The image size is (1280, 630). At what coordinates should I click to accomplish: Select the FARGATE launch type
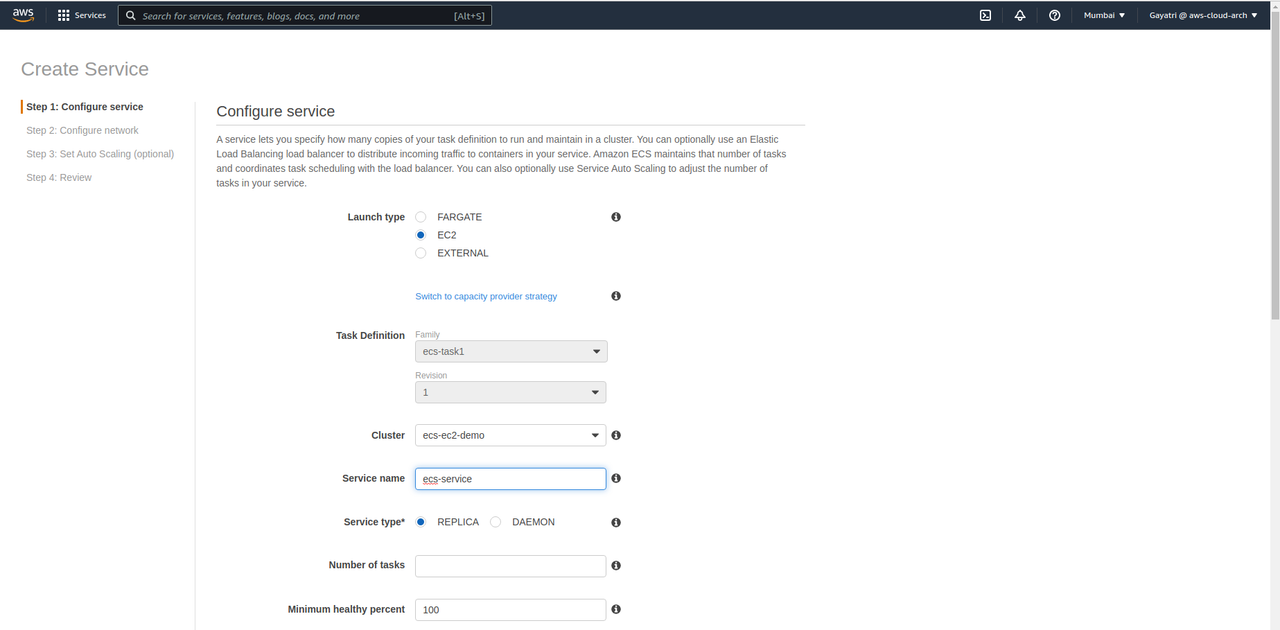click(421, 217)
